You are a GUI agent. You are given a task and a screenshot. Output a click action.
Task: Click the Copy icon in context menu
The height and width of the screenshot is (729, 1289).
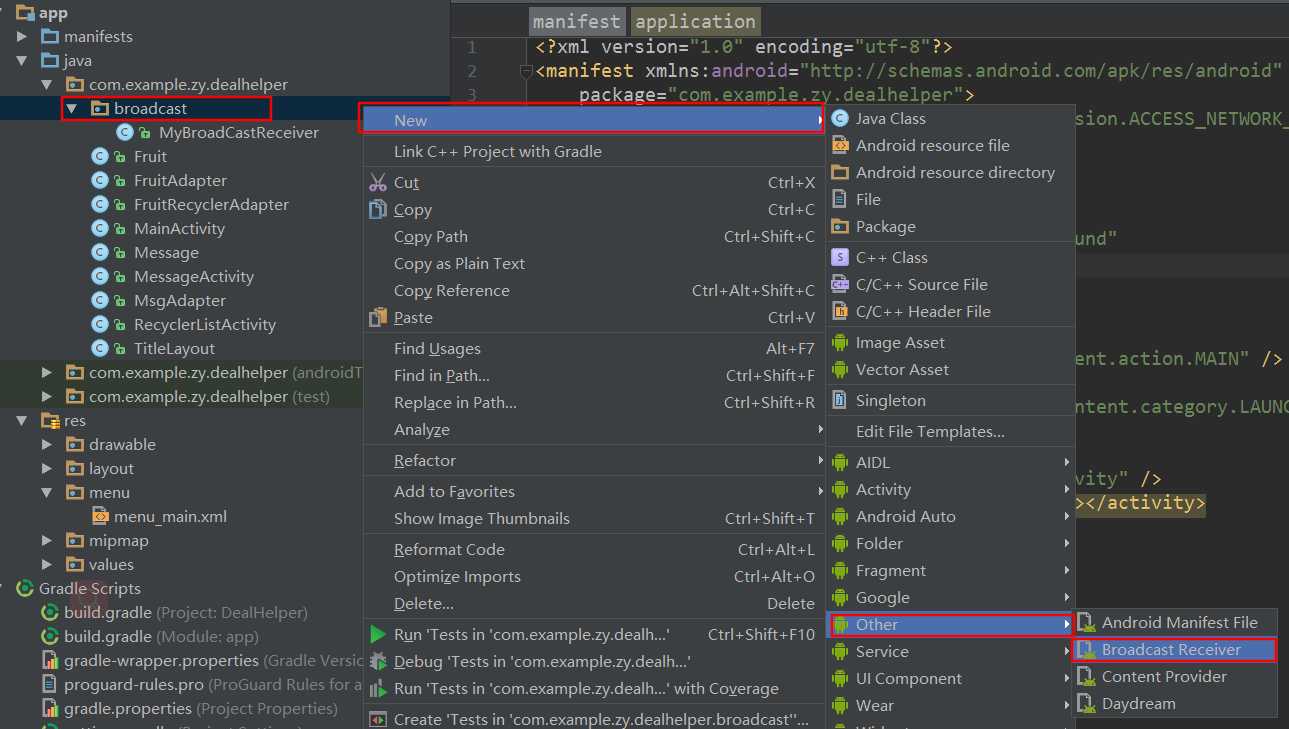coord(378,209)
